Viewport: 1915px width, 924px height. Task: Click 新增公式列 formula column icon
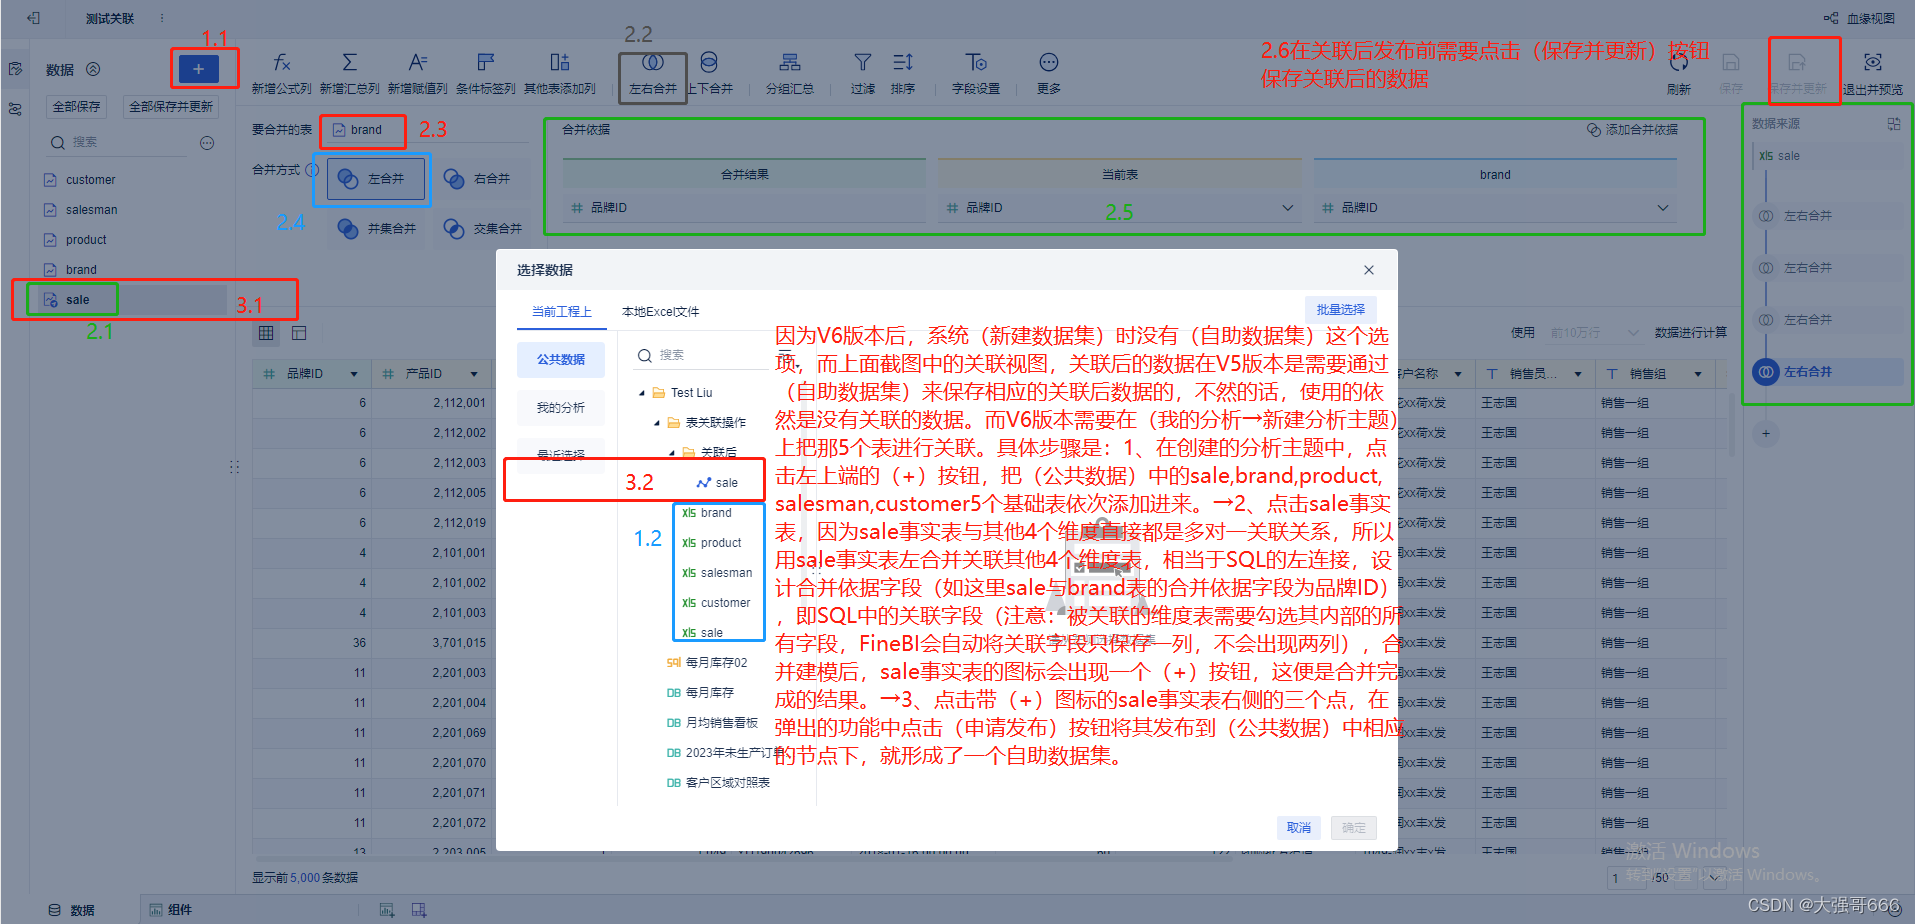click(x=282, y=63)
